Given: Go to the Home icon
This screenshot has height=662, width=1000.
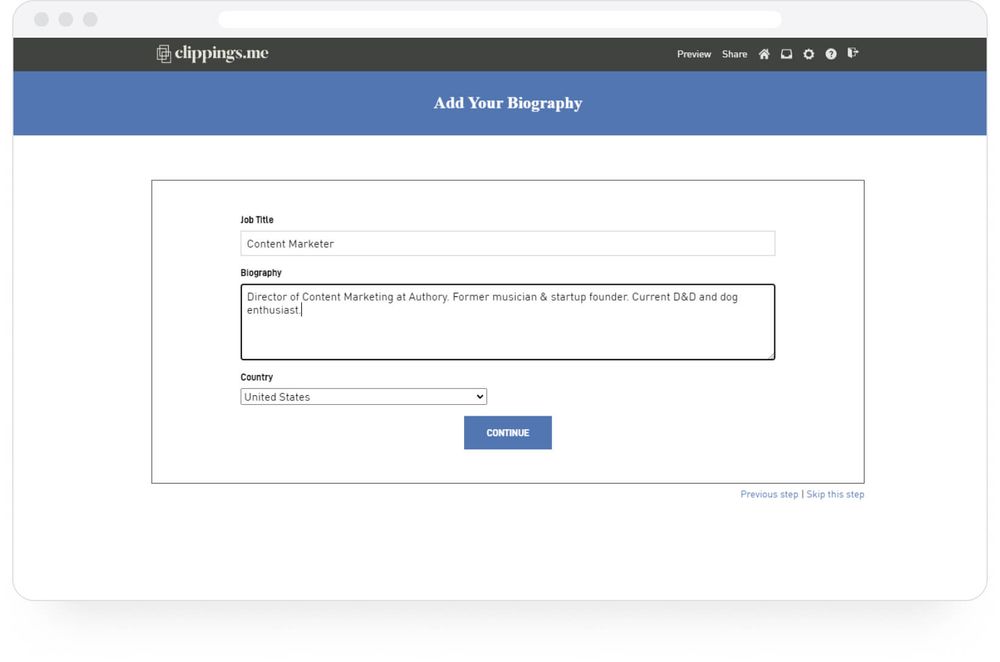Looking at the screenshot, I should click(763, 54).
